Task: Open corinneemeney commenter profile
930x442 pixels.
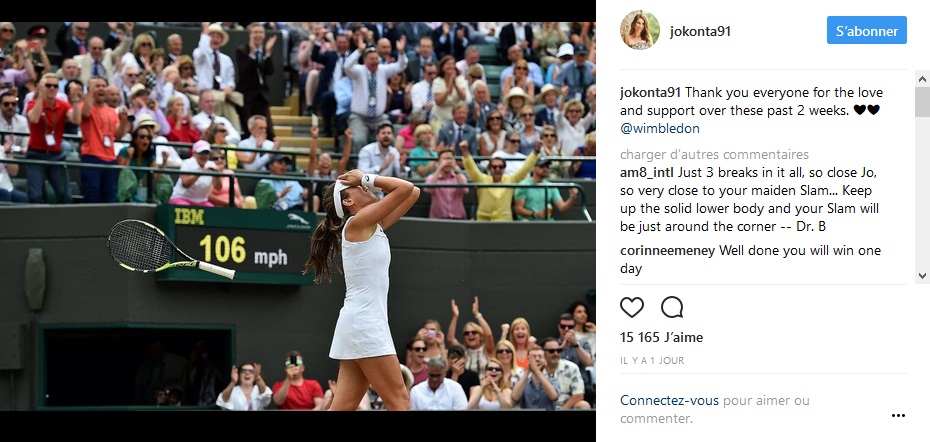Action: click(x=667, y=250)
